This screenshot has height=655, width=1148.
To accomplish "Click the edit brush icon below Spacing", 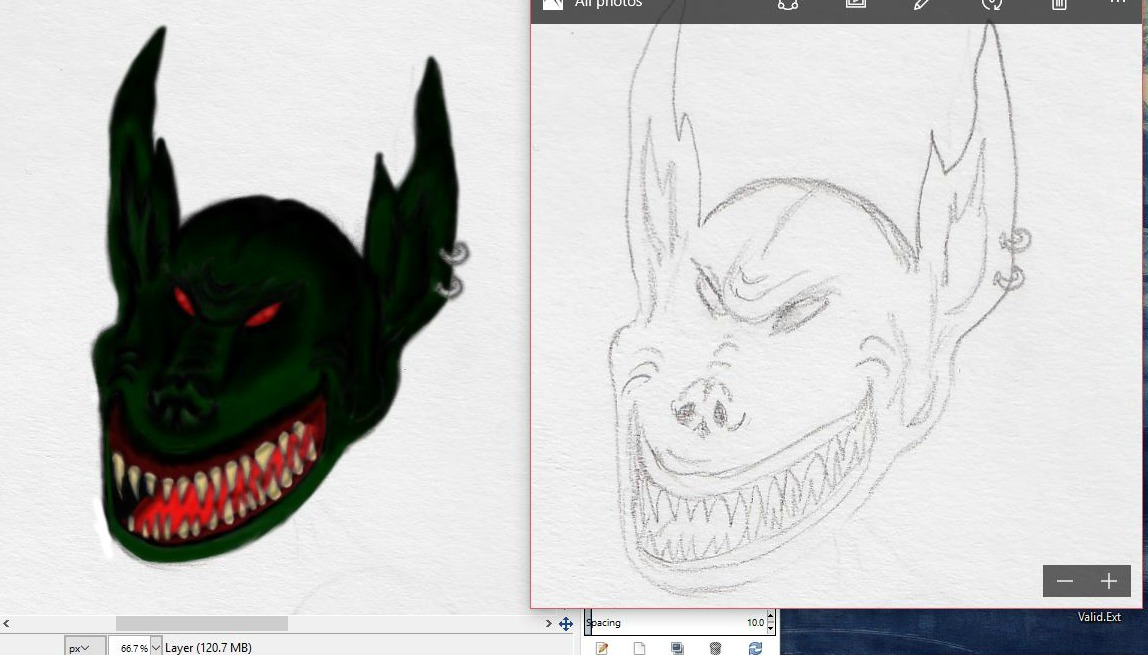I will click(602, 649).
